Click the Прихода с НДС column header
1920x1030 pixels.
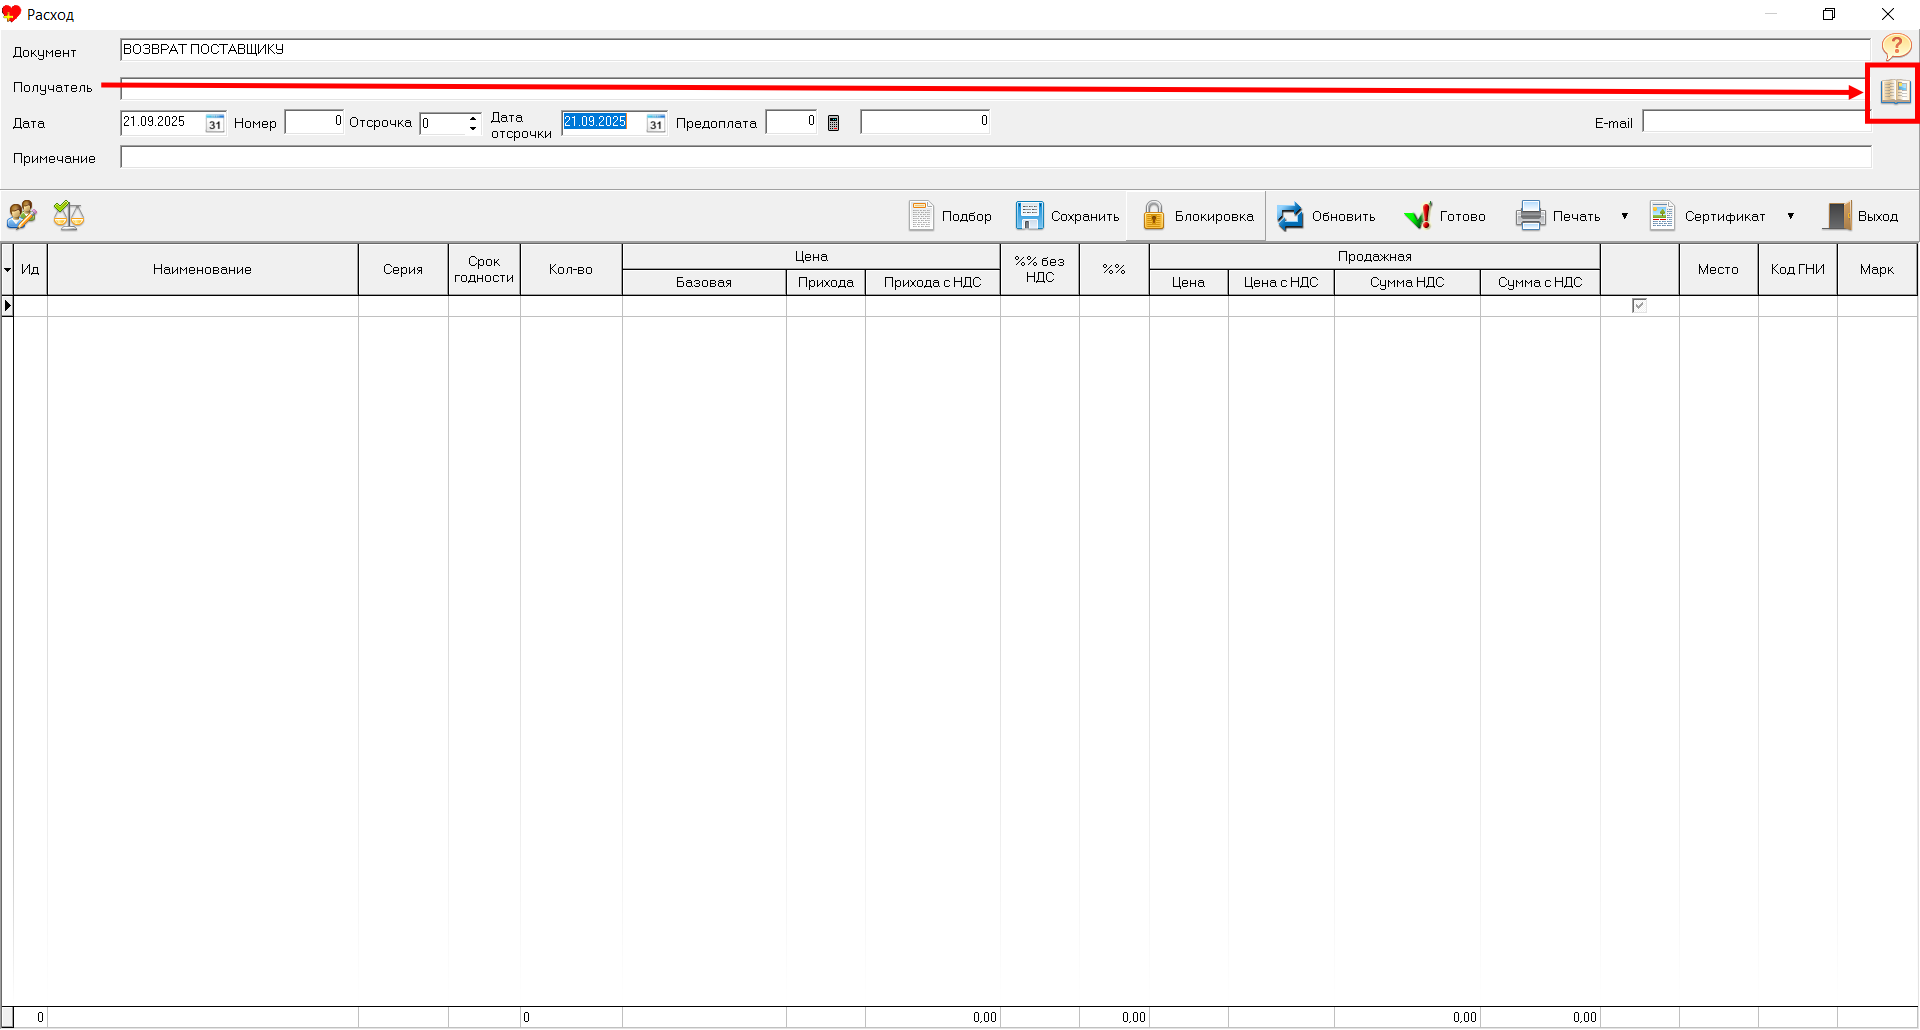tap(933, 283)
